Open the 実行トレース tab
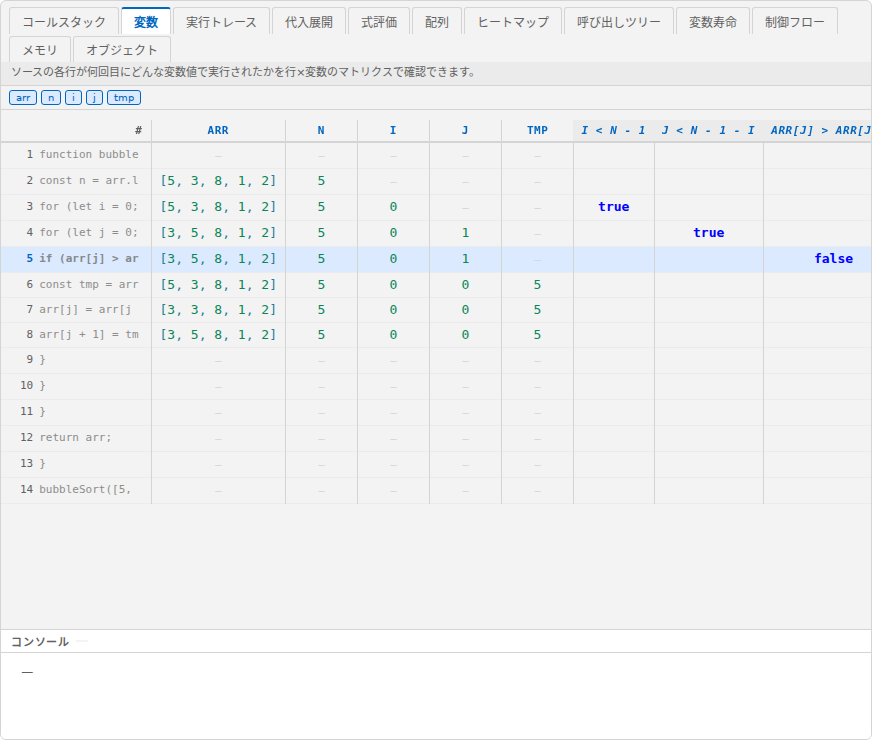 click(221, 22)
